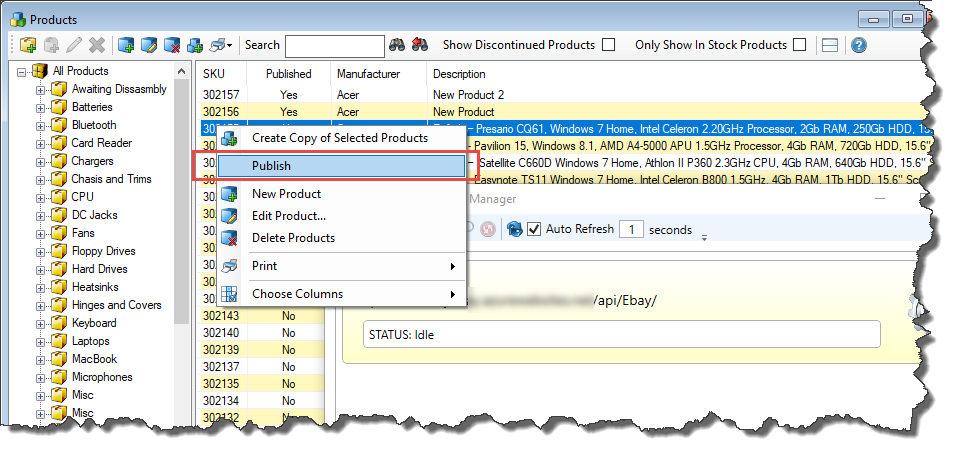Click the New Category folder icon in toolbar
The height and width of the screenshot is (457, 959).
[x=28, y=45]
